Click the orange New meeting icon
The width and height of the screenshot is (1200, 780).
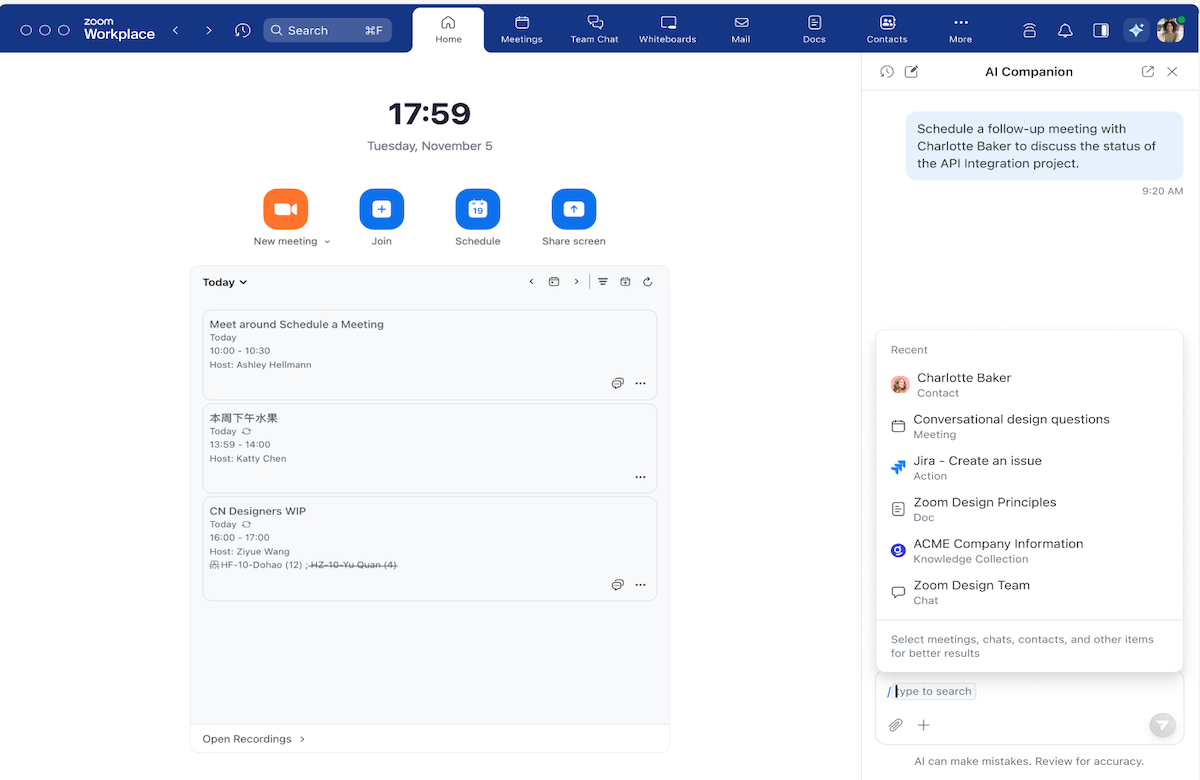[x=285, y=209]
